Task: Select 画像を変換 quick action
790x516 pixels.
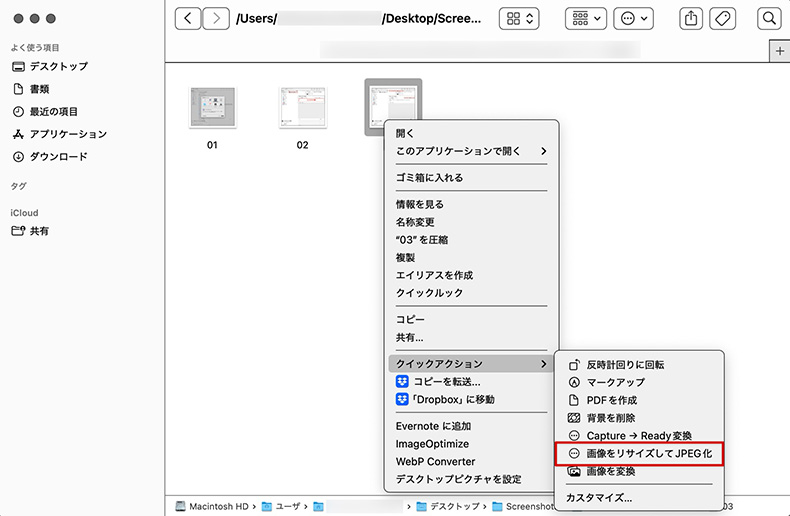Action: pyautogui.click(x=639, y=472)
